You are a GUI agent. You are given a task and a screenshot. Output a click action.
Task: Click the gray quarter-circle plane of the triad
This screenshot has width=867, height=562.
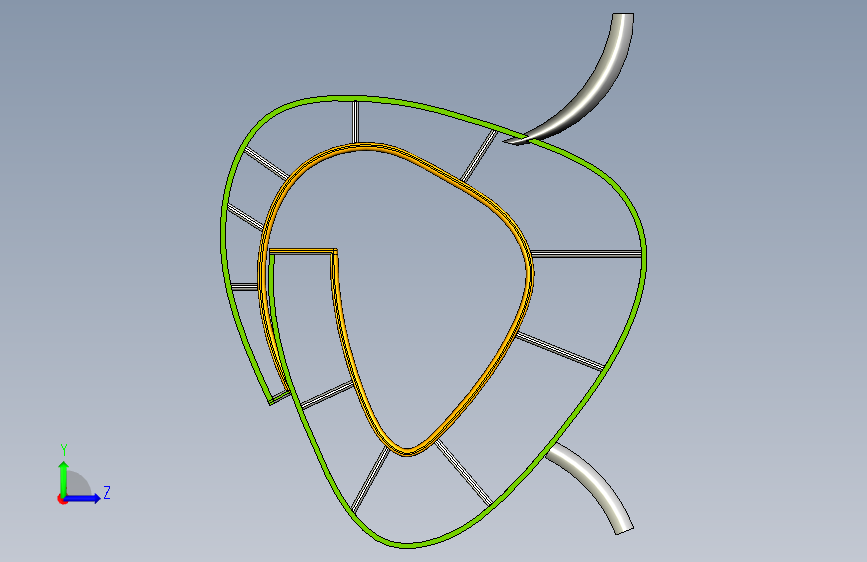[79, 485]
